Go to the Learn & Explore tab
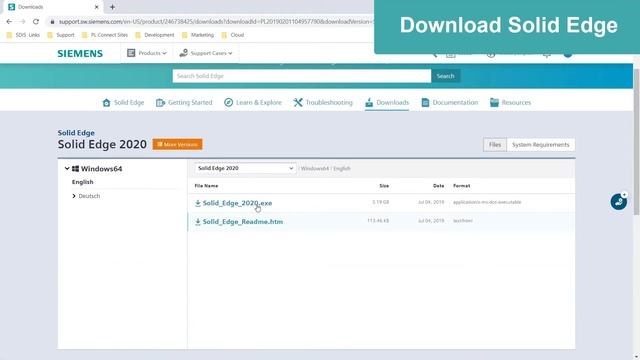Viewport: 640px width, 360px height. coord(253,102)
